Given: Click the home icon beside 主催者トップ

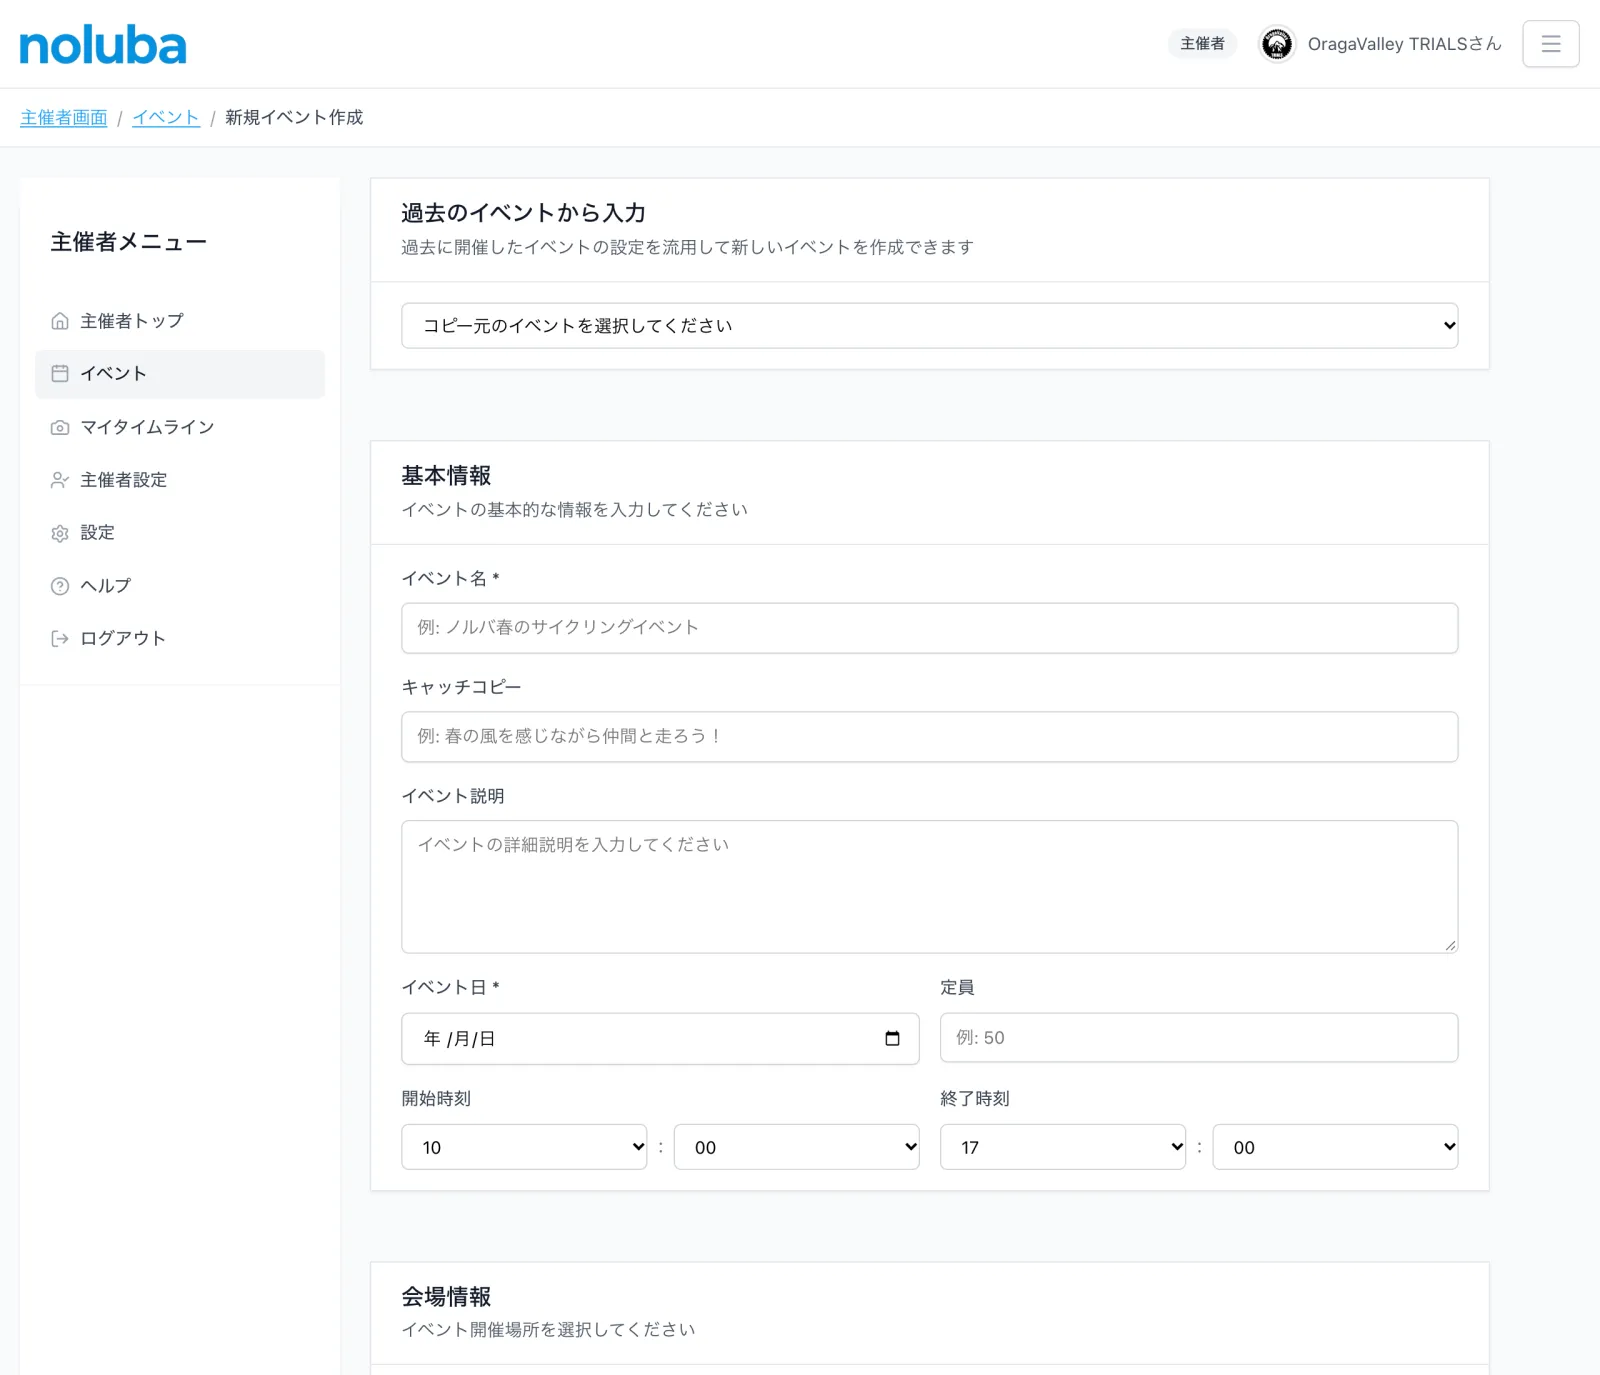Looking at the screenshot, I should tap(60, 321).
